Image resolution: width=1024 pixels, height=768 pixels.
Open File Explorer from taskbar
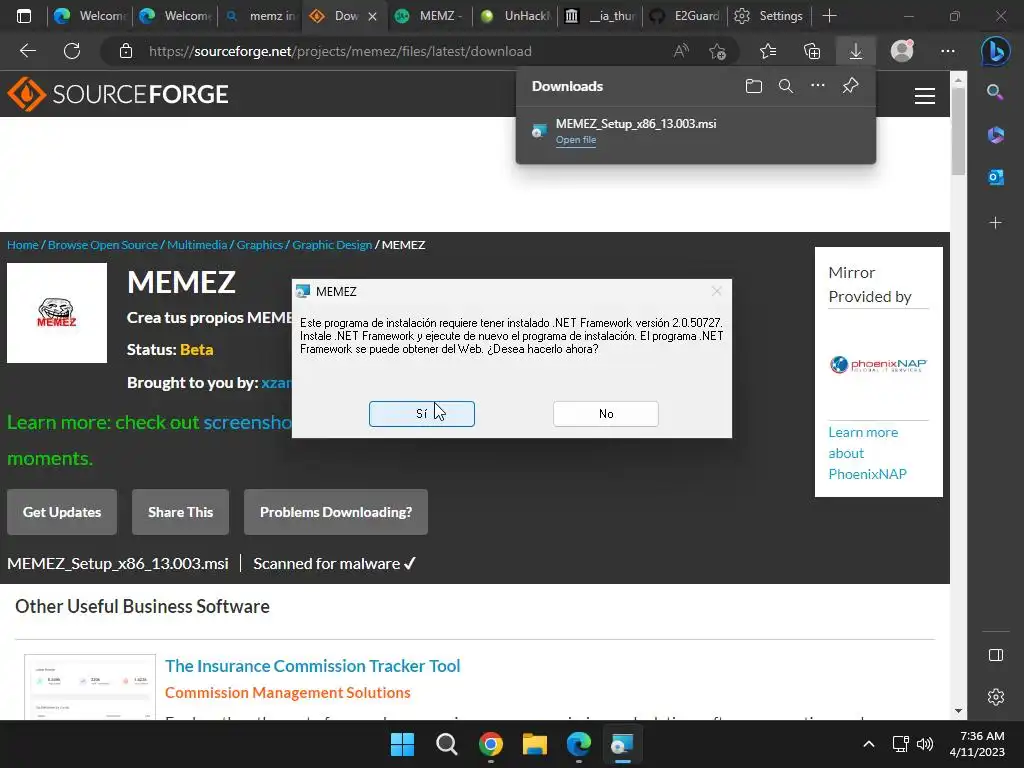coord(535,744)
